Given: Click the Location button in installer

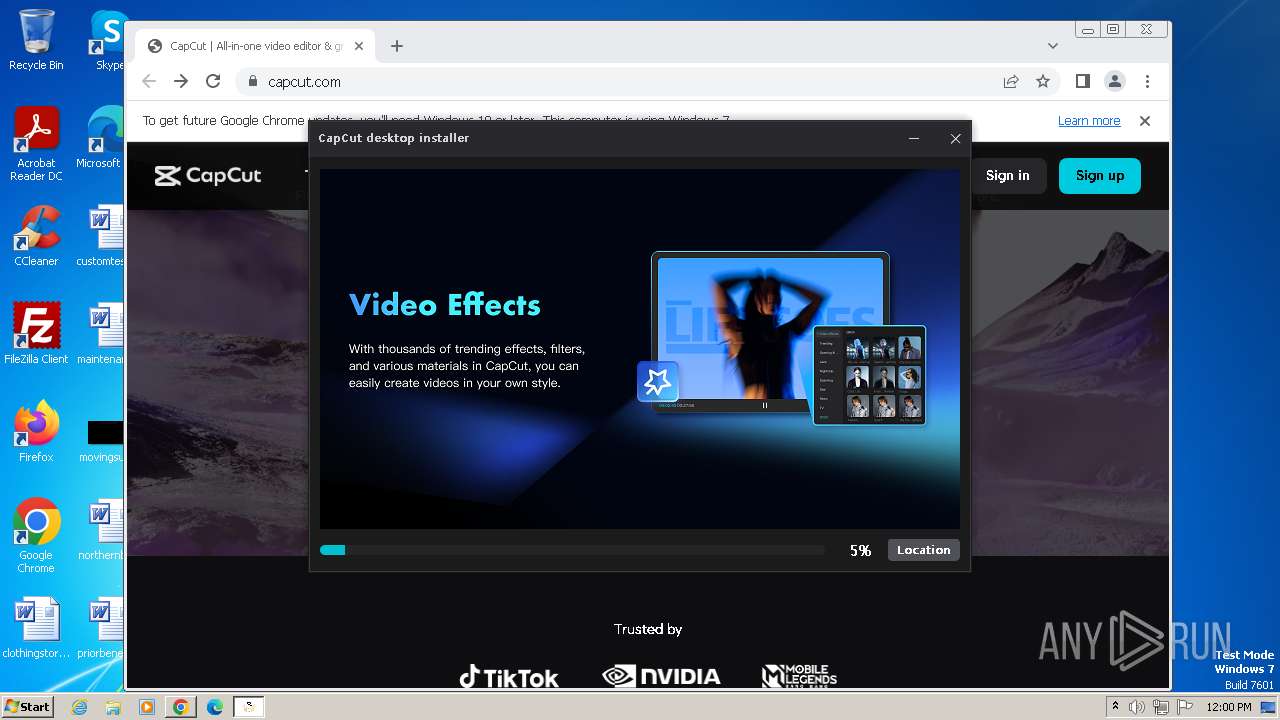Looking at the screenshot, I should (923, 550).
